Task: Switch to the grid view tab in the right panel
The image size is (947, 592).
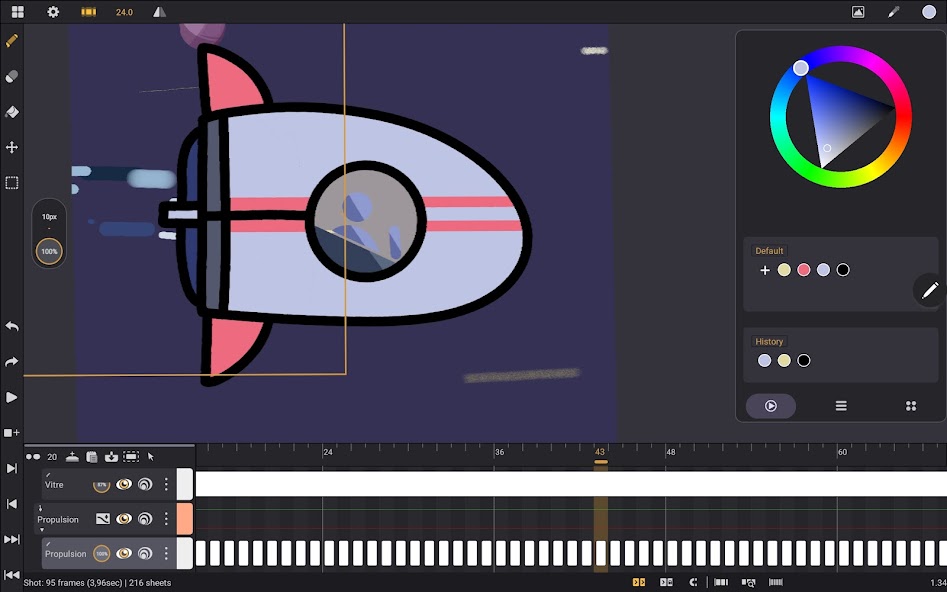Action: [910, 405]
